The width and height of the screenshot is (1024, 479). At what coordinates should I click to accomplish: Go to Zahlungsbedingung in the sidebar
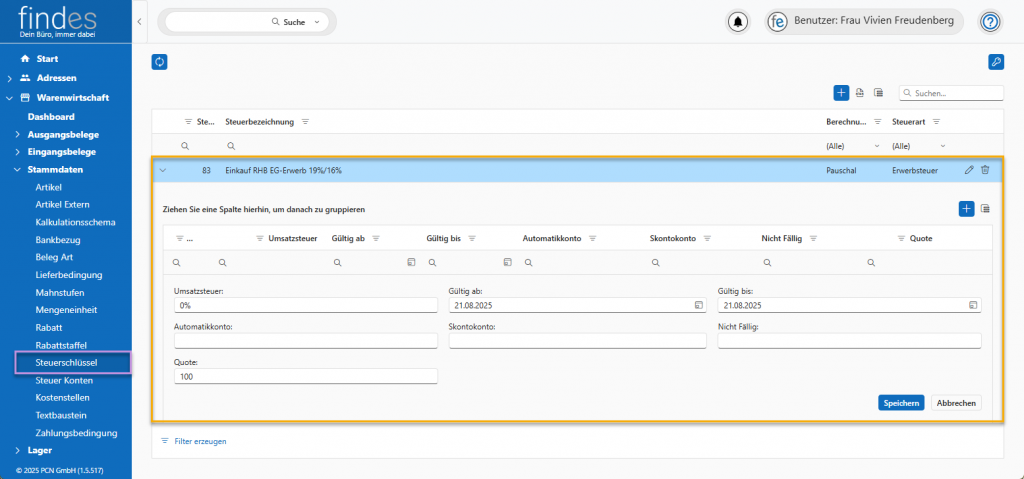[76, 433]
